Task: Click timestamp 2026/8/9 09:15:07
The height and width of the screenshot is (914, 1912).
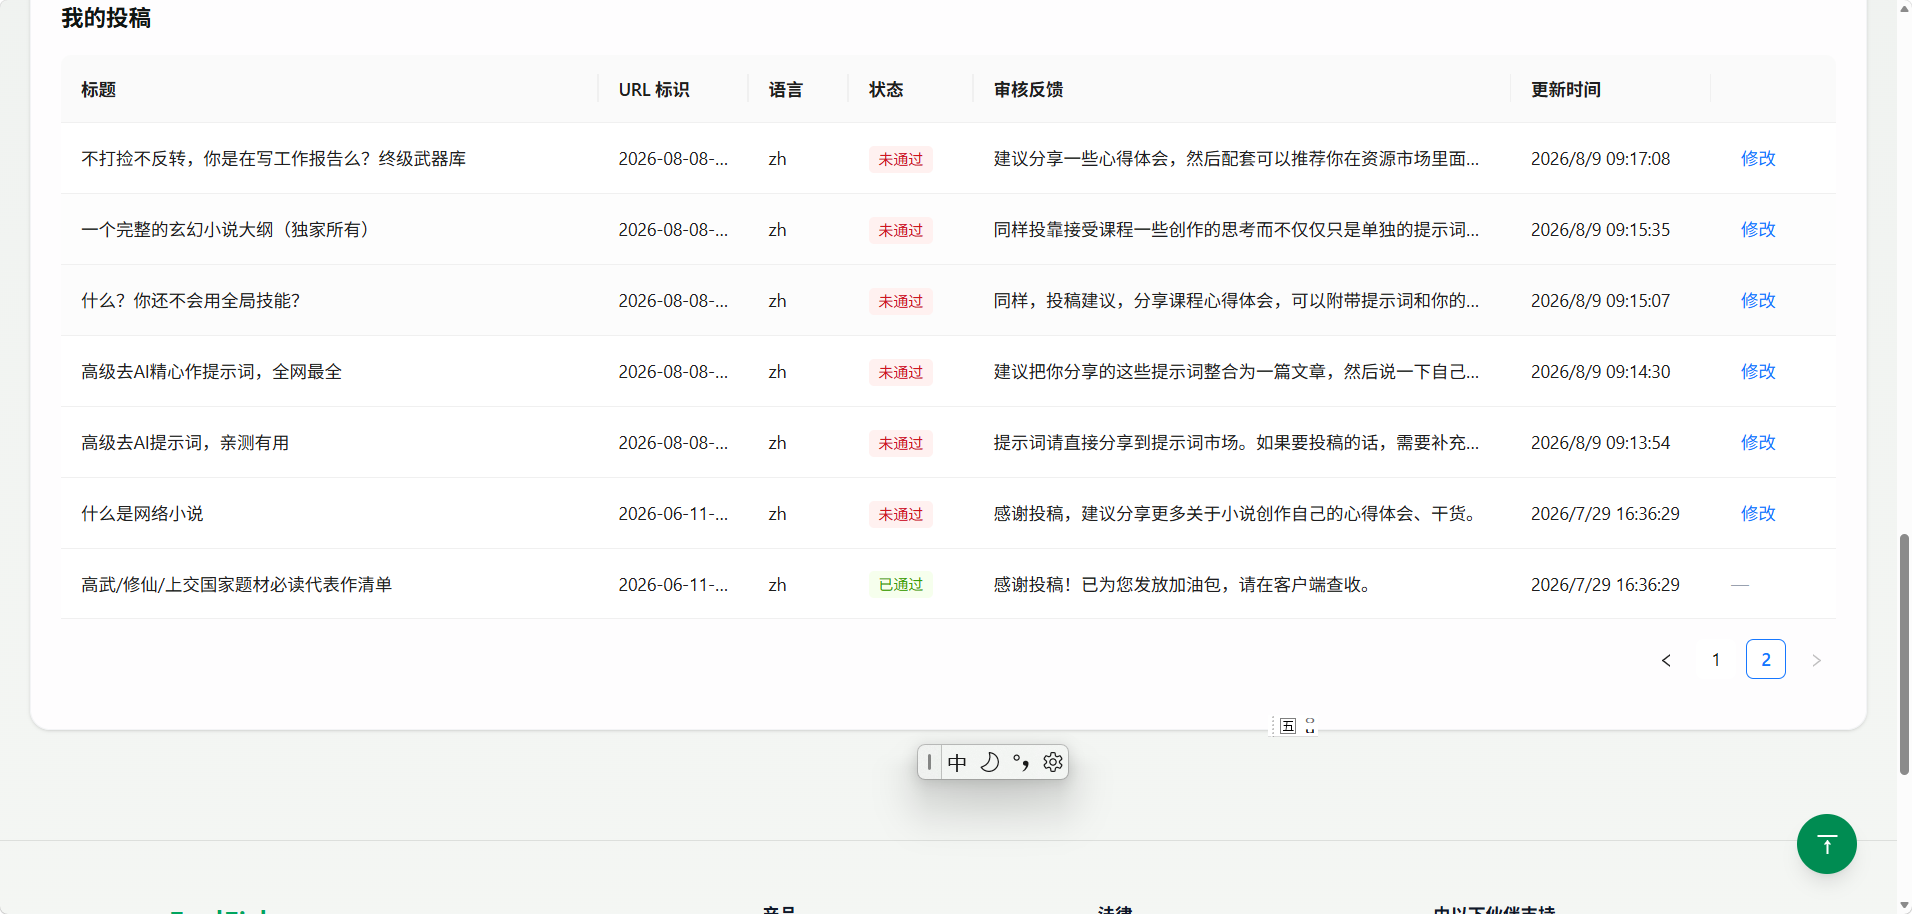Action: click(1600, 301)
